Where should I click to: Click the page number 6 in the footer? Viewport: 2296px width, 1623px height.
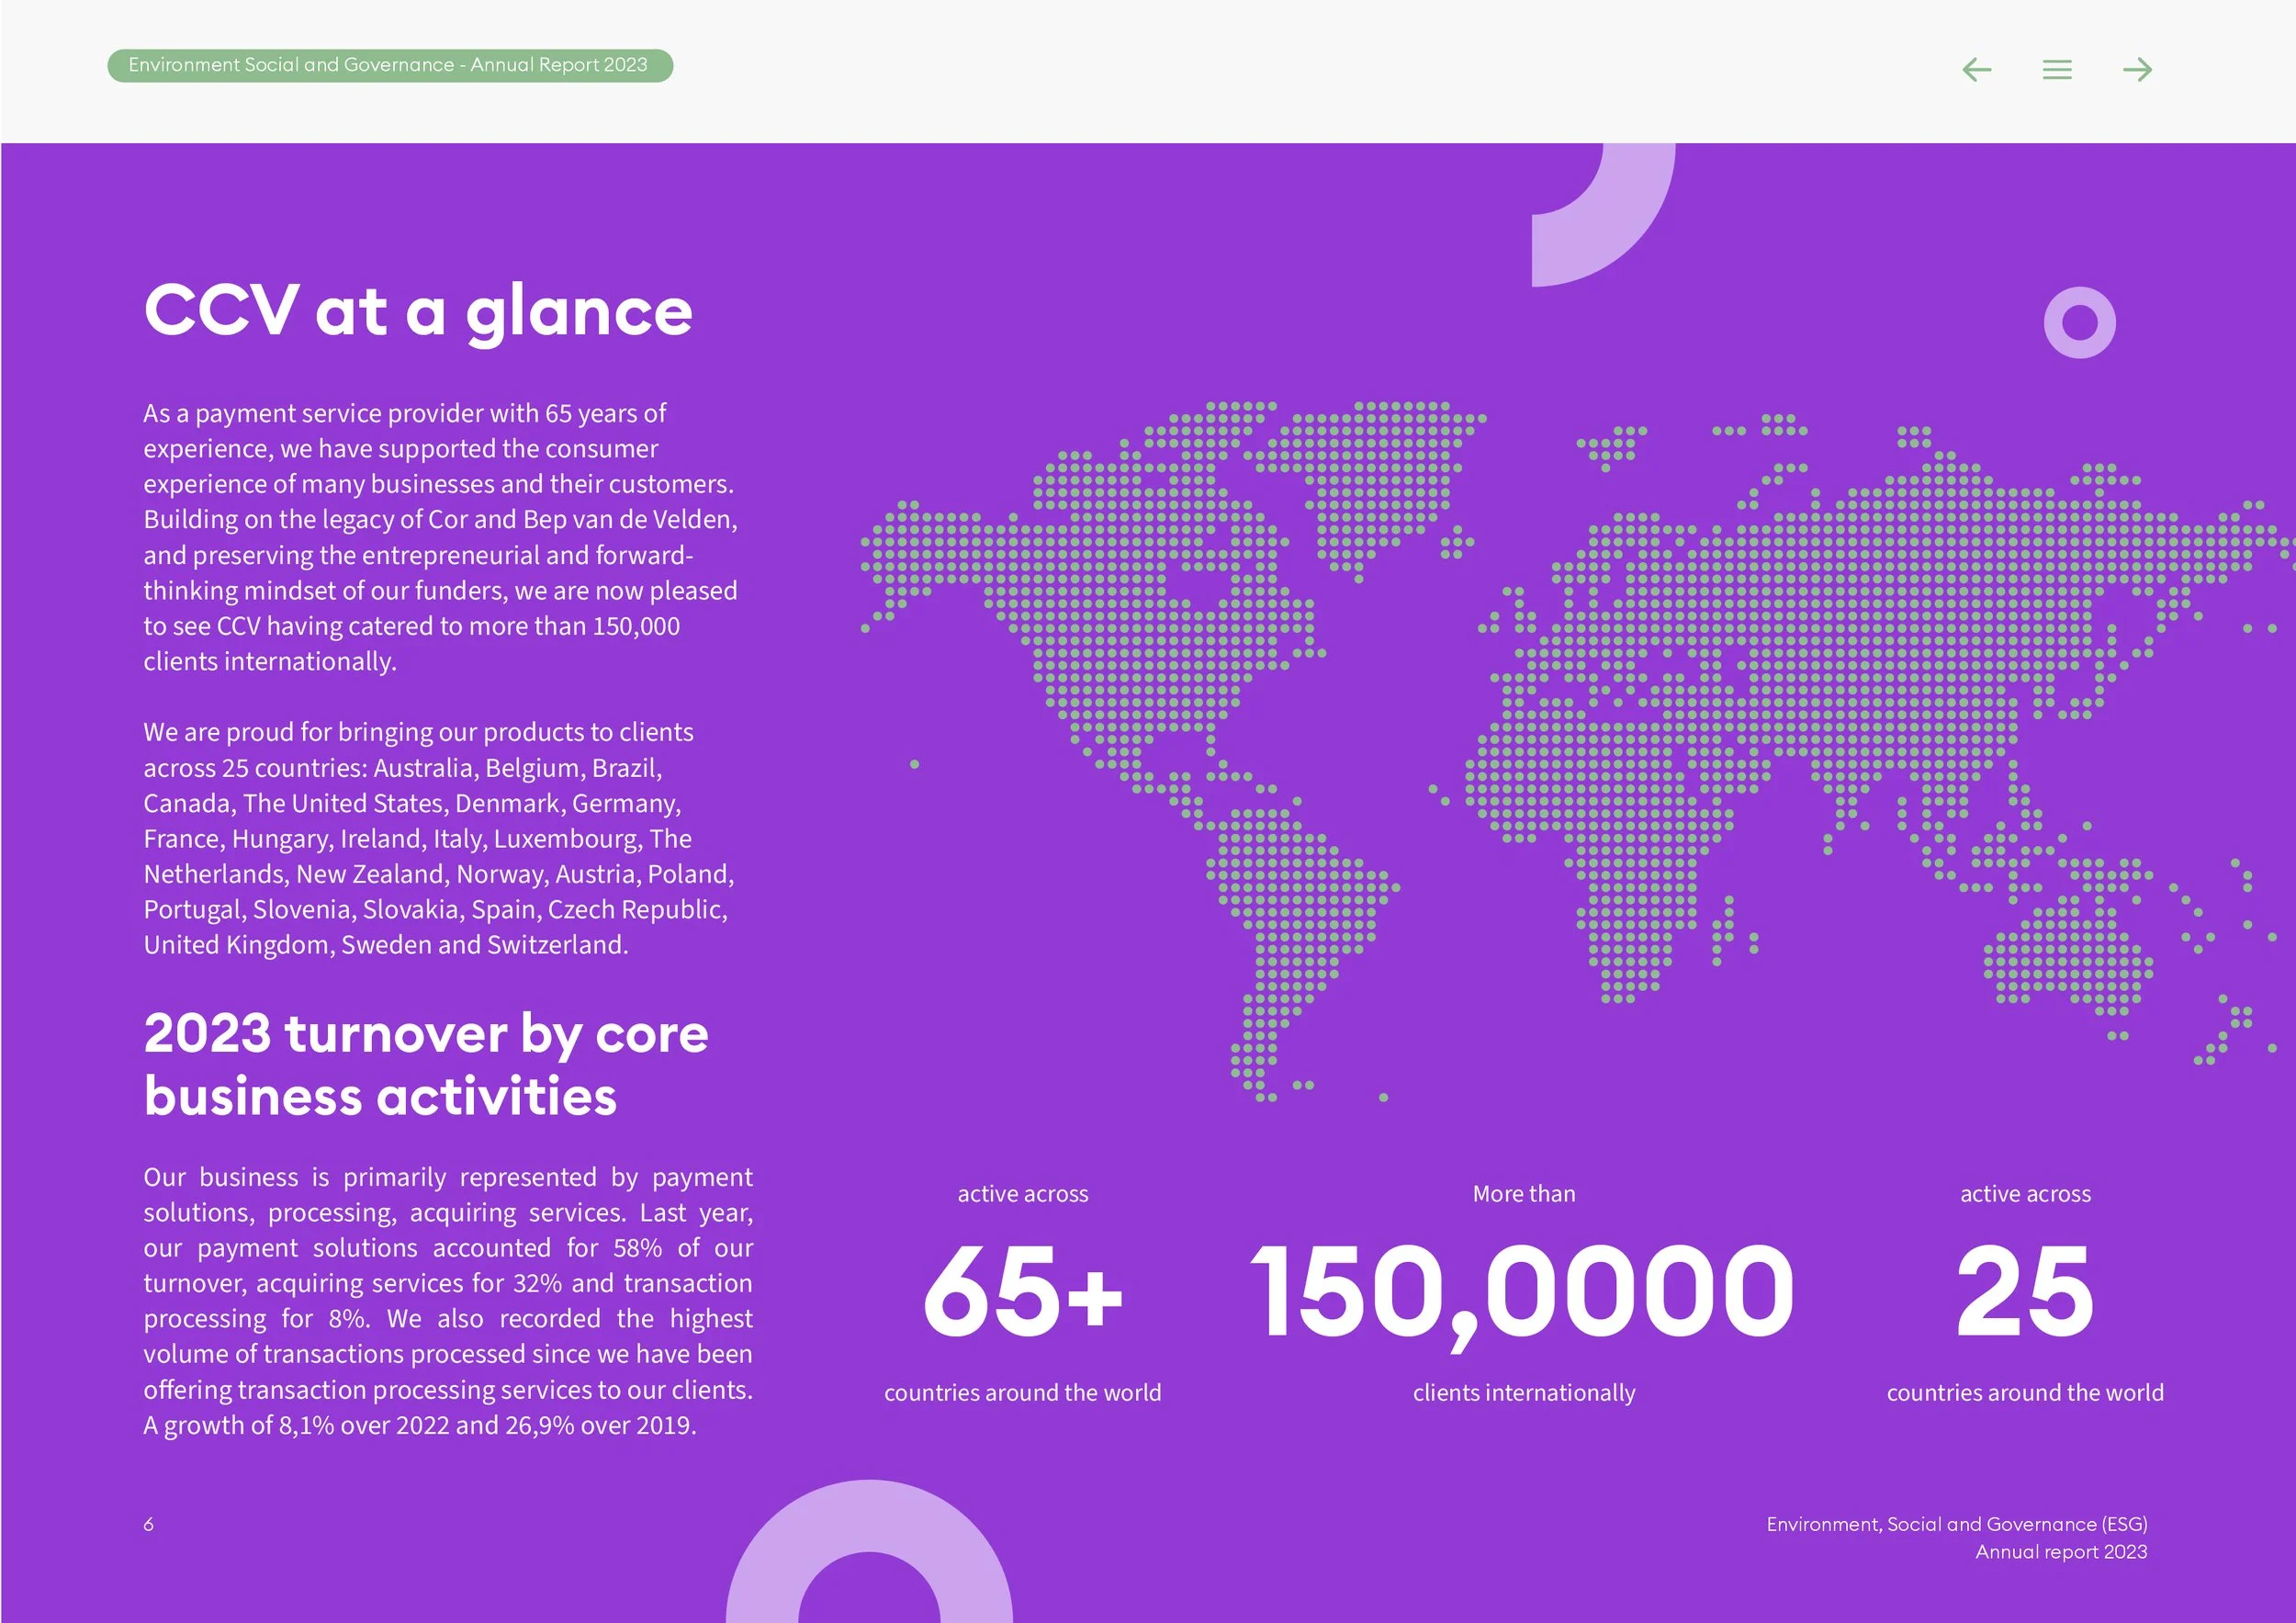click(x=148, y=1524)
